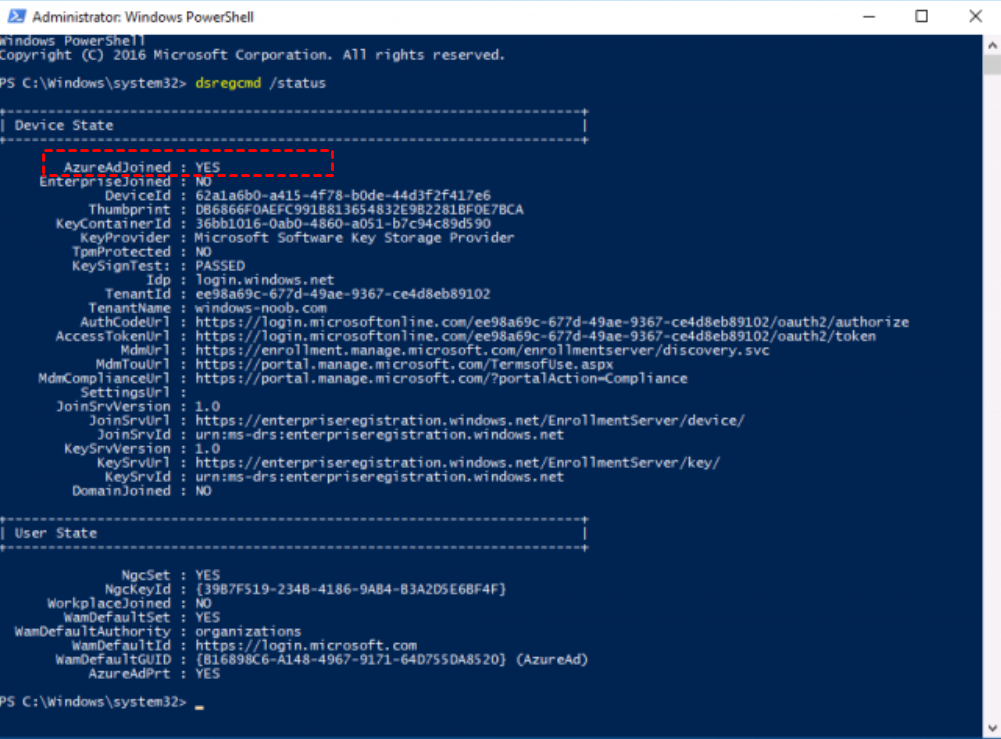This screenshot has height=739, width=1001.
Task: Click the scrollbar up arrow
Action: [991, 43]
